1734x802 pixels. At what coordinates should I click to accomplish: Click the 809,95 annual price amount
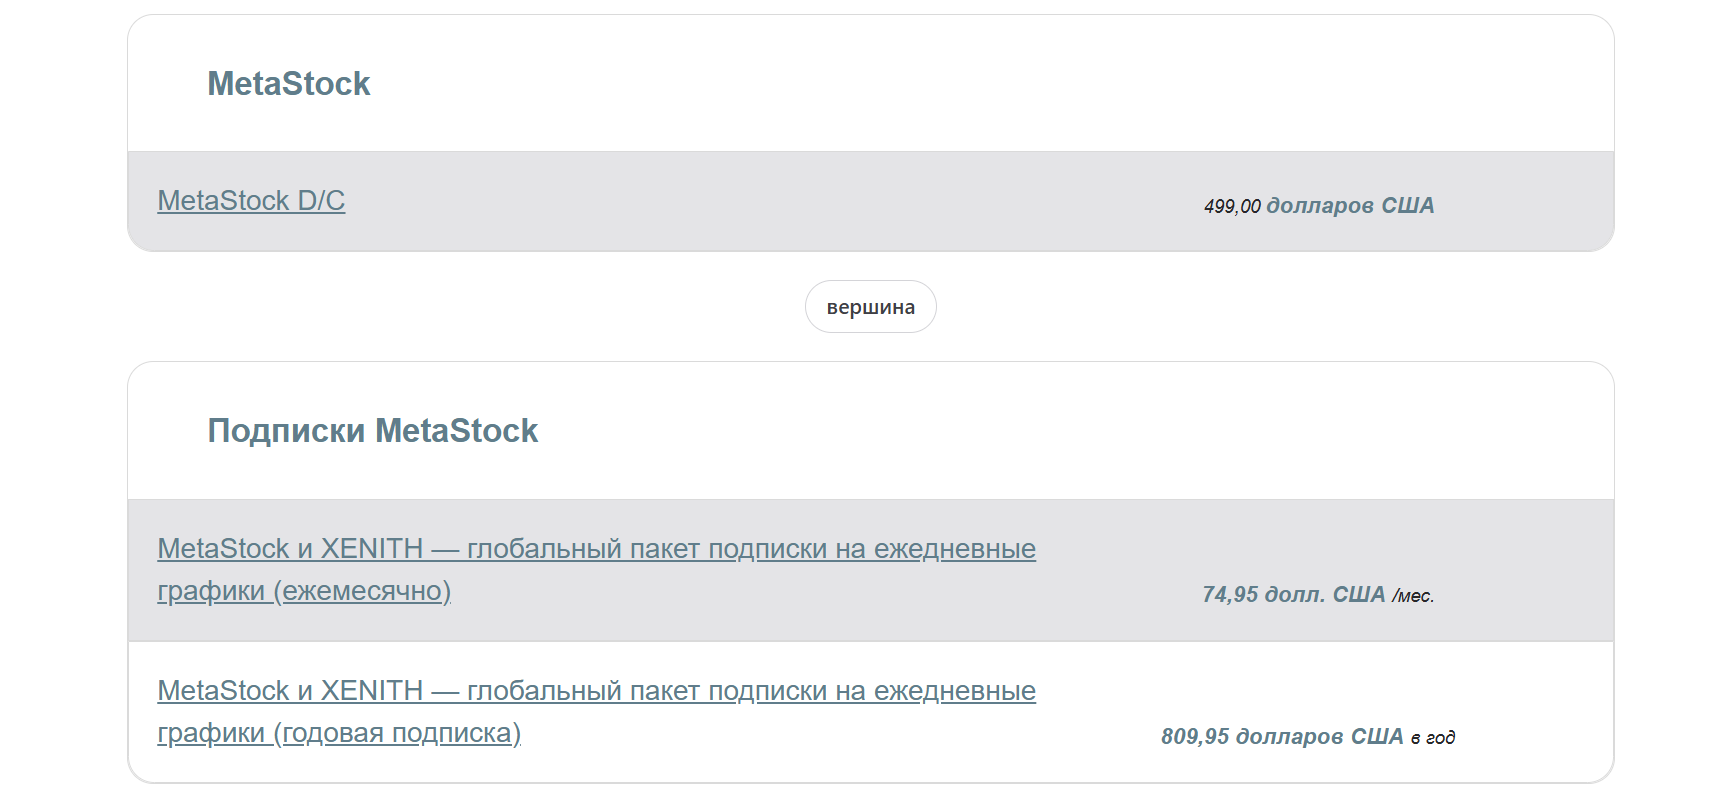point(1195,737)
